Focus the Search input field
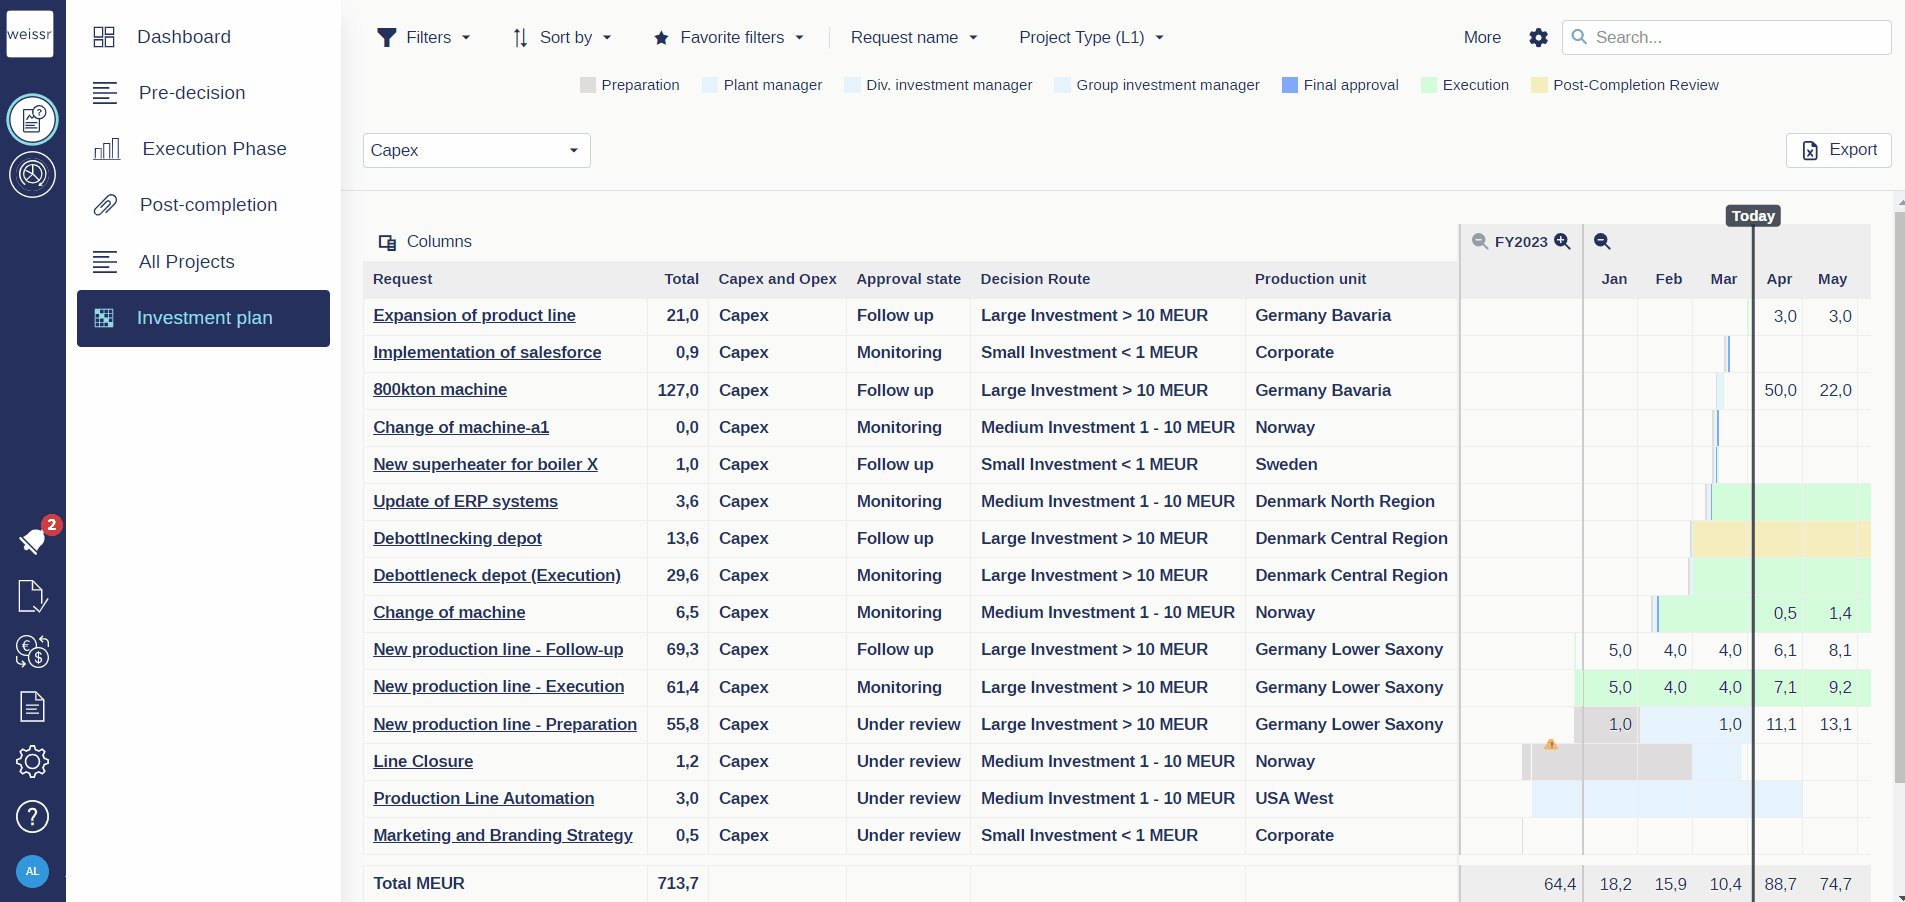 click(1727, 38)
